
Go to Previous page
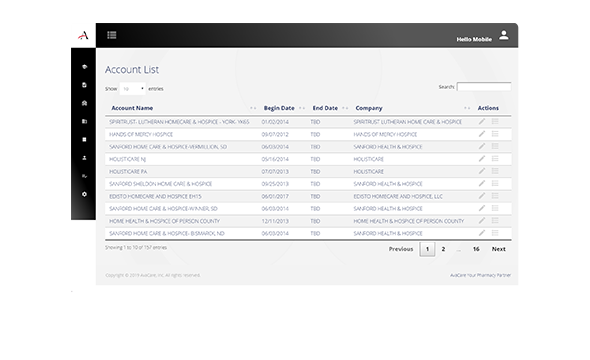pyautogui.click(x=401, y=249)
